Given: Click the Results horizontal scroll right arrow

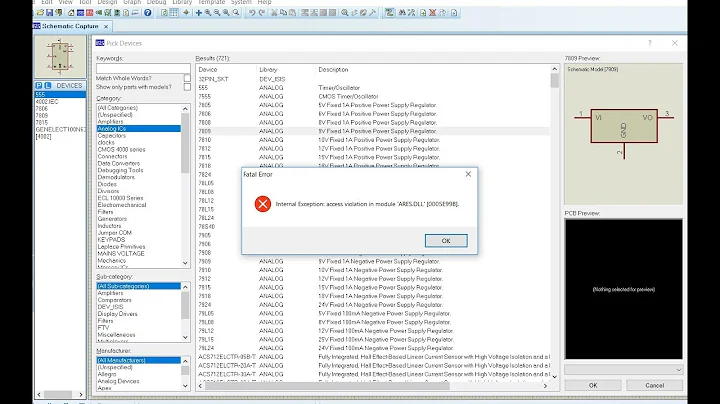Looking at the screenshot, I should [x=545, y=386].
